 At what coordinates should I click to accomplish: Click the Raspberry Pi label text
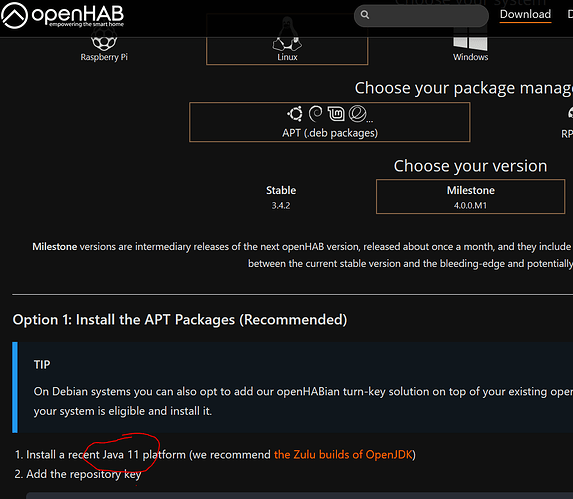tap(104, 57)
